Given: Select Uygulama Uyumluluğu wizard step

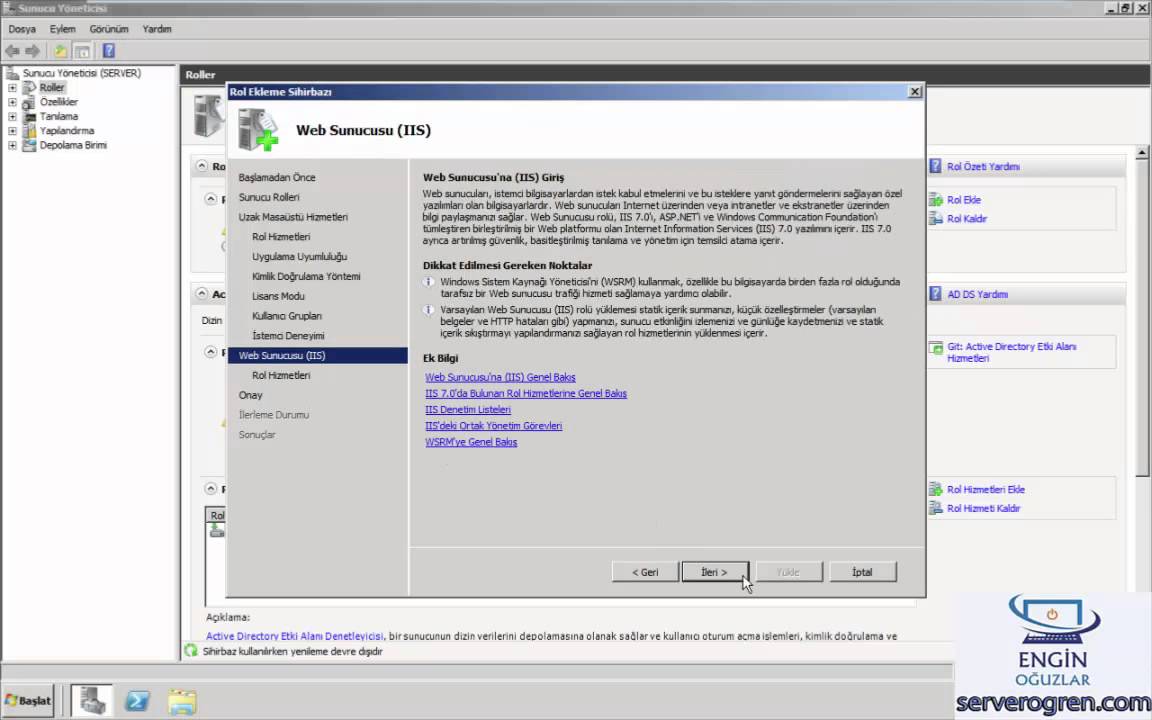Looking at the screenshot, I should point(299,256).
